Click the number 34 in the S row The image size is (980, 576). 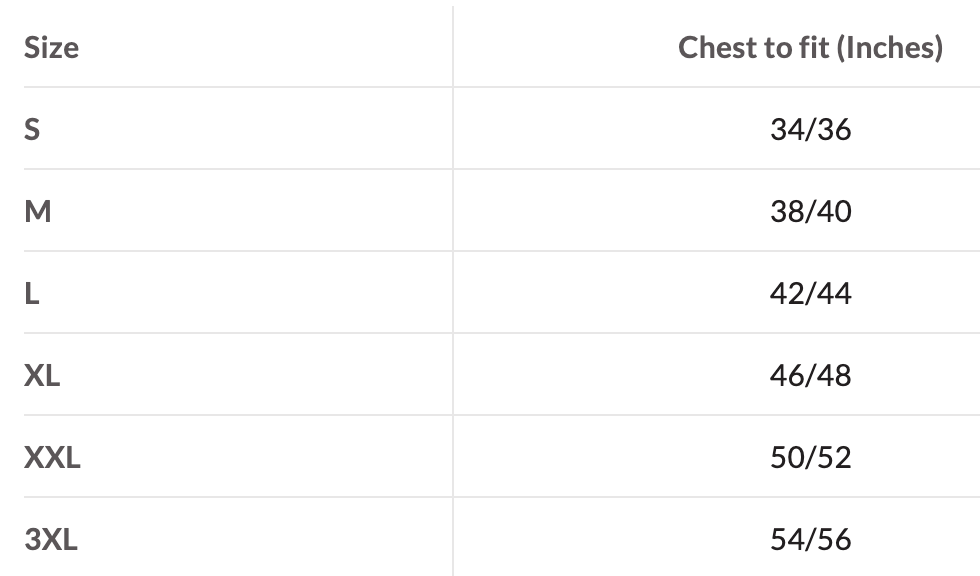(788, 129)
